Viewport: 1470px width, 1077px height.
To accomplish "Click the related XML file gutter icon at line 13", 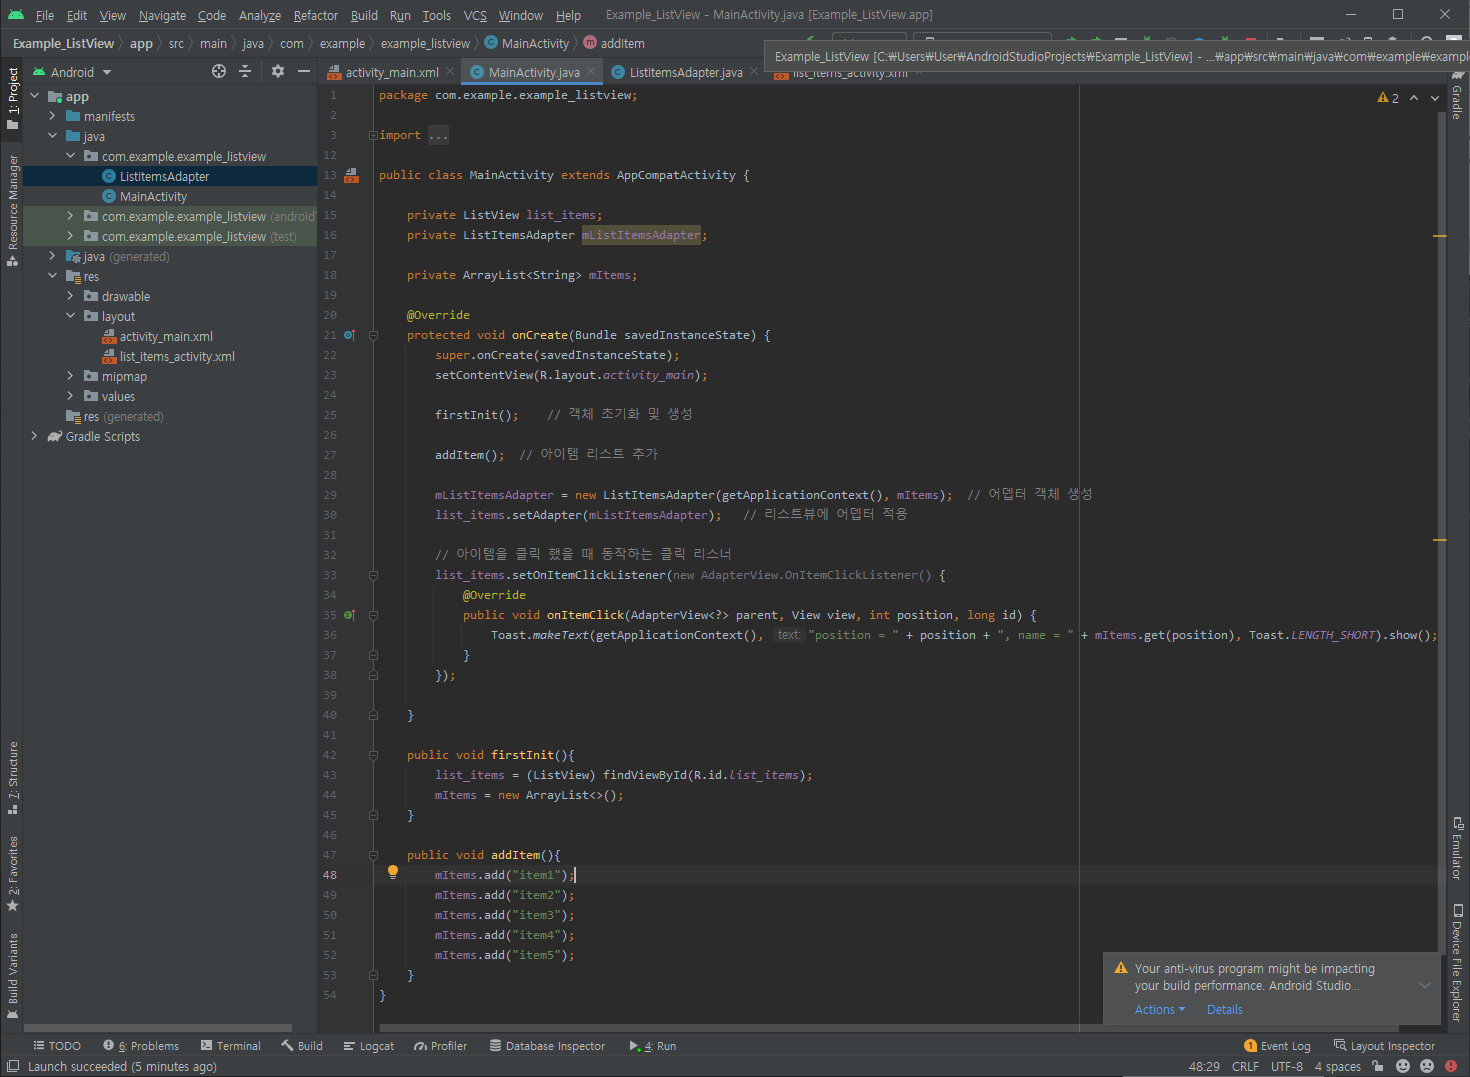I will [x=351, y=175].
